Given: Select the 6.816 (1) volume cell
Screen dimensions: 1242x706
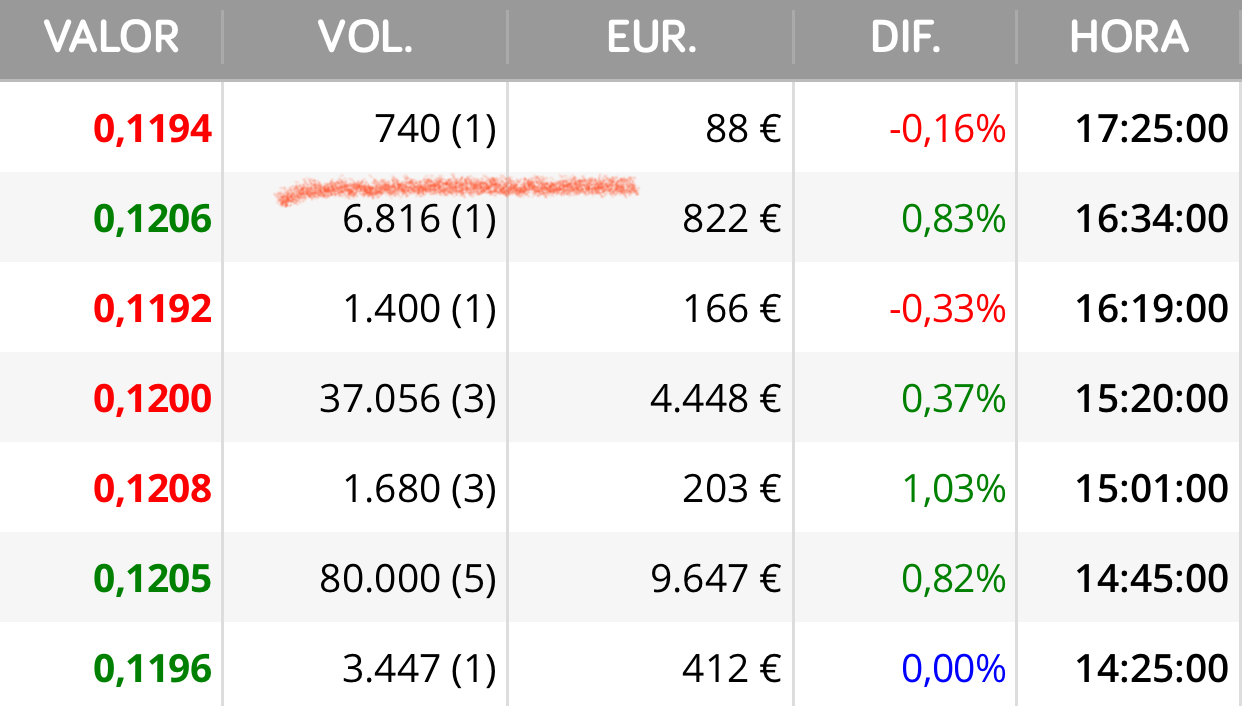Looking at the screenshot, I should (419, 219).
